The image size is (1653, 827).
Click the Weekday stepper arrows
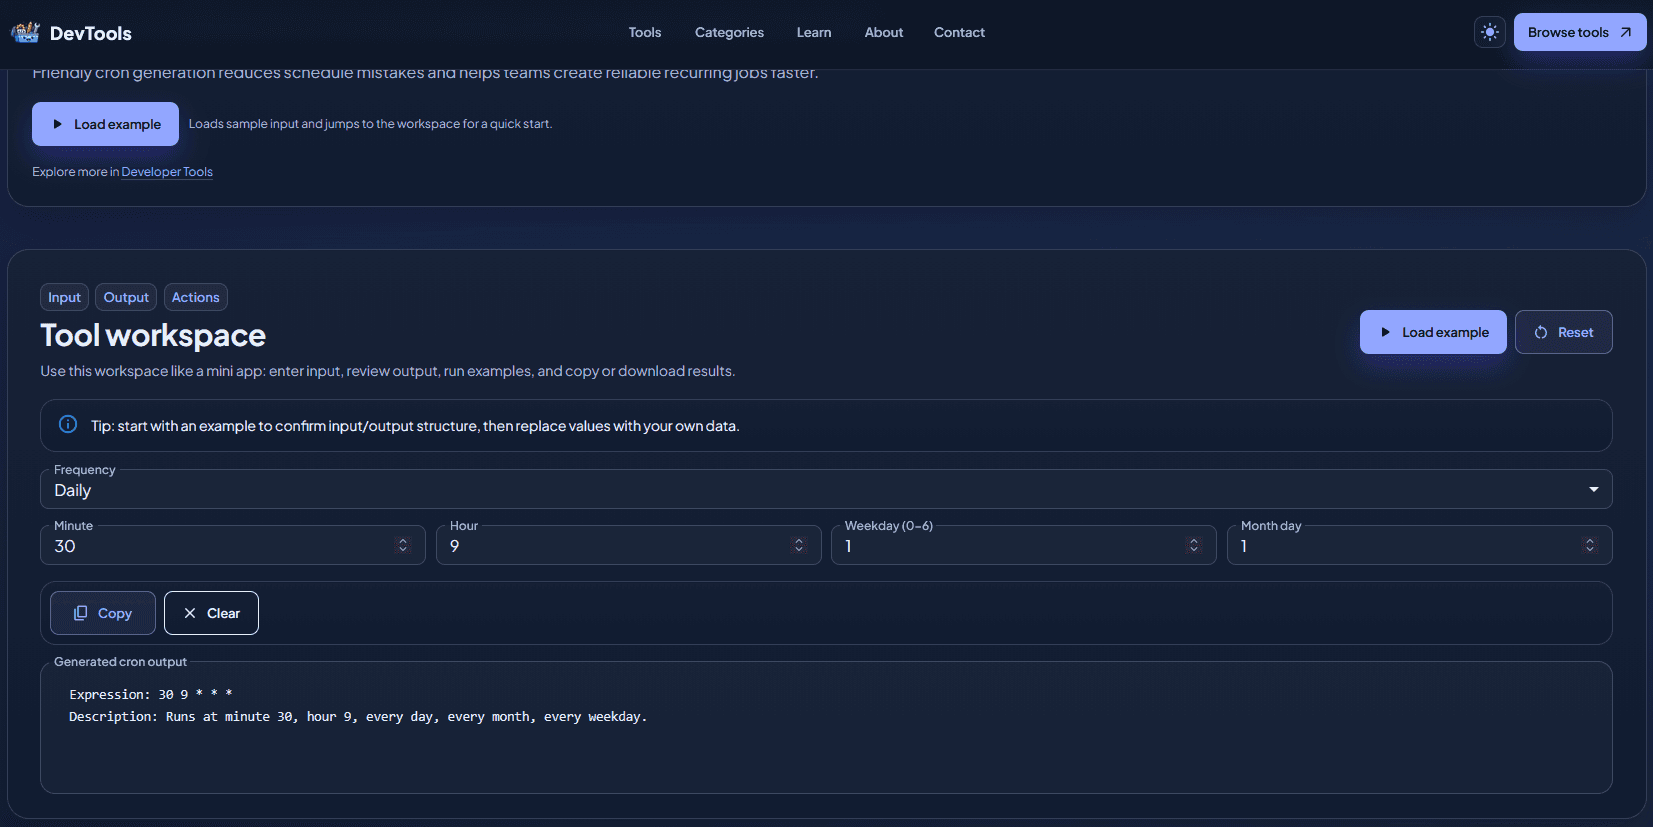(x=1193, y=546)
